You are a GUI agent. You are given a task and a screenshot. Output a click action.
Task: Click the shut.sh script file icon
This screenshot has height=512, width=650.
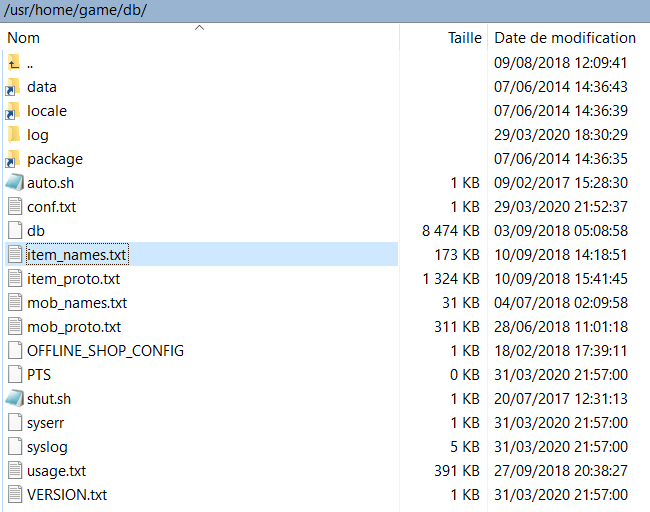[x=14, y=398]
